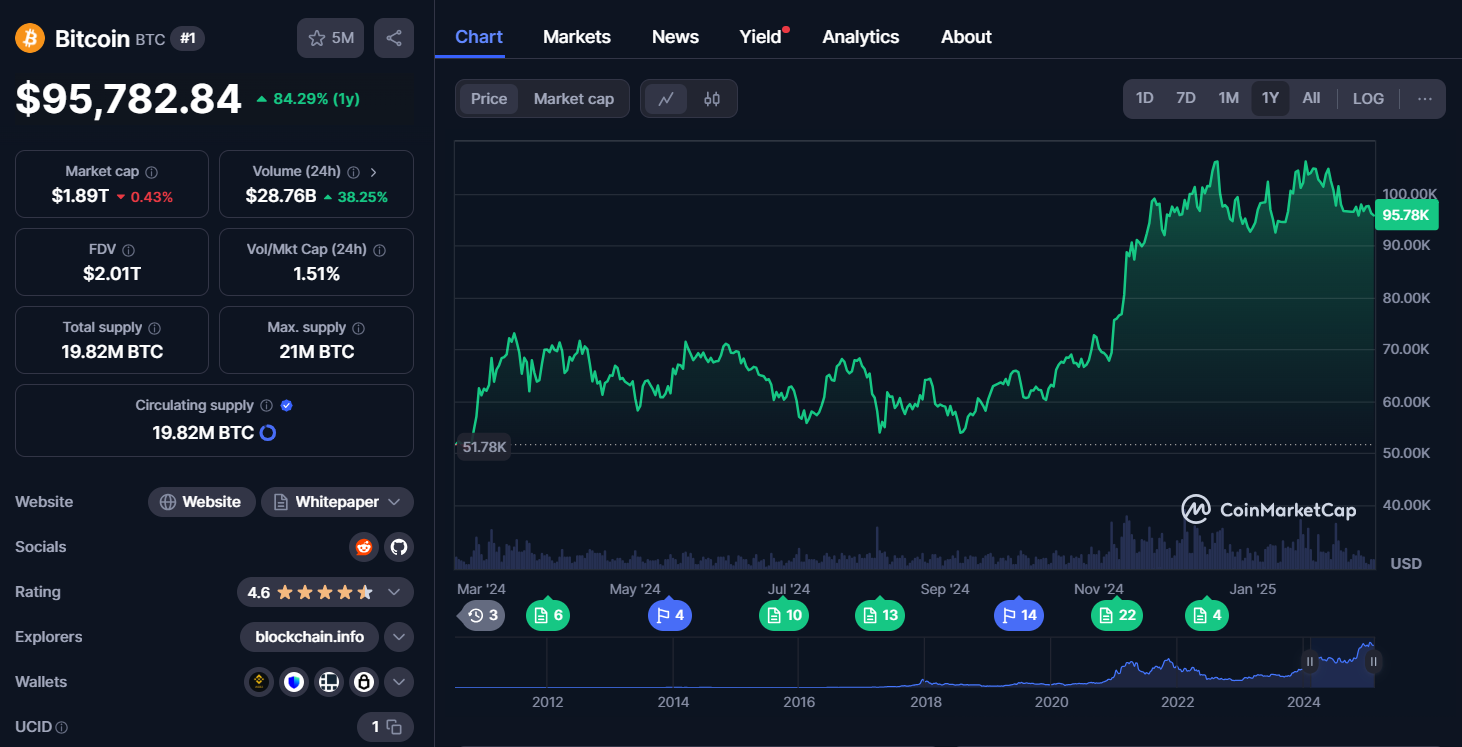Select the Price chart toggle

(x=489, y=99)
